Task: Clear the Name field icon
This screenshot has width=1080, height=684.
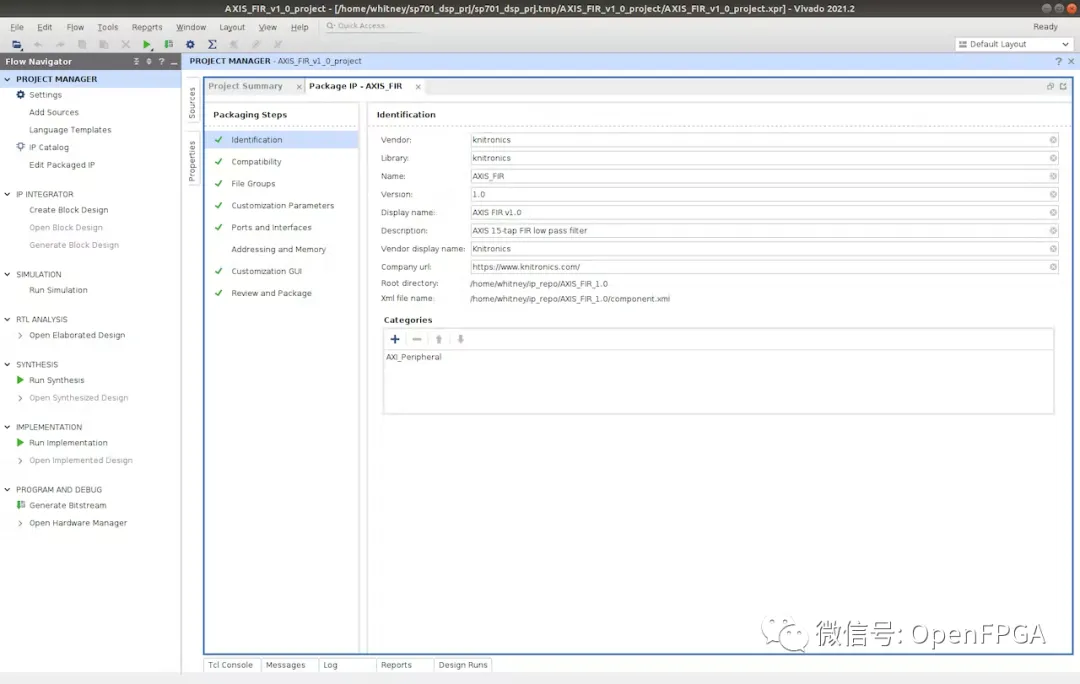Action: click(1053, 176)
